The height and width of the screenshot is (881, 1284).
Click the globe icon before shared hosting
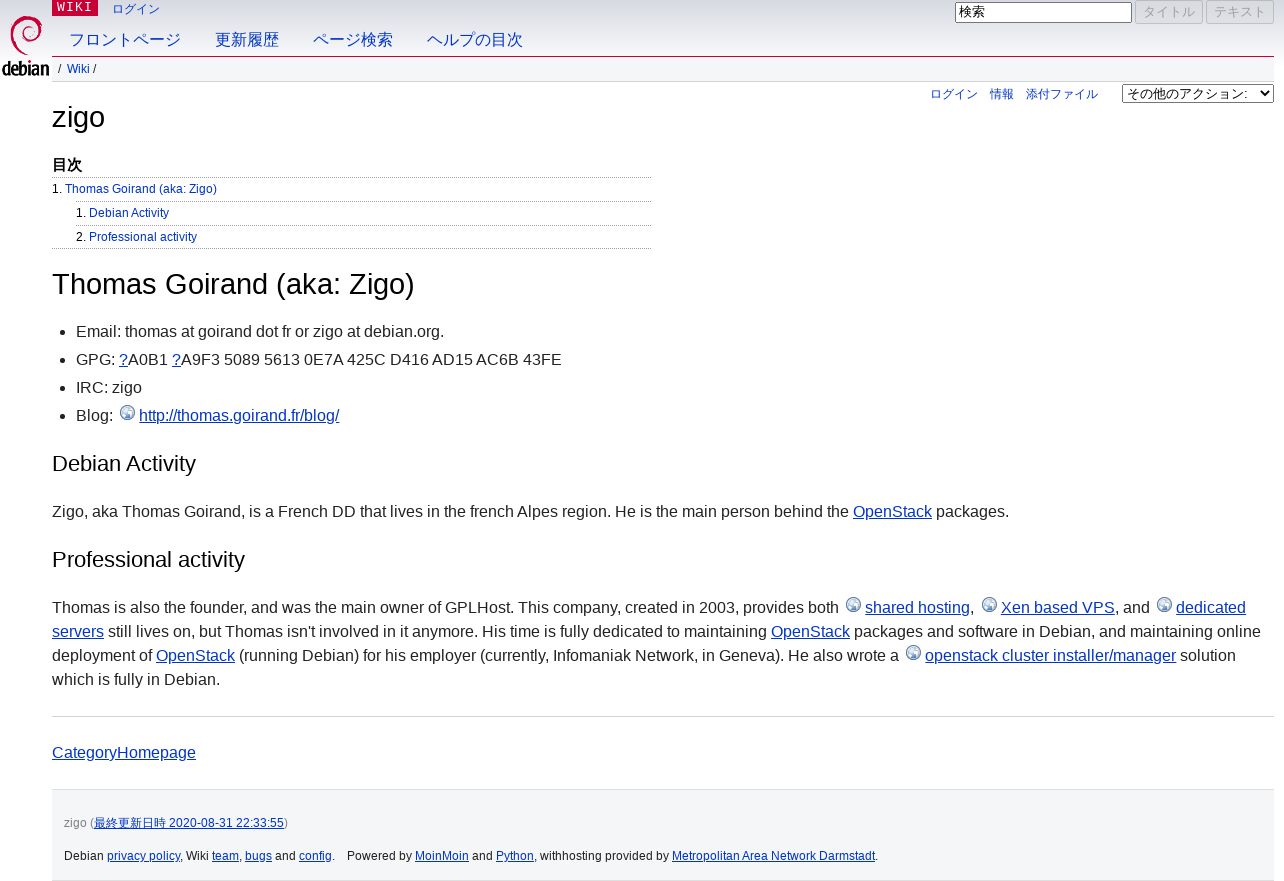[853, 605]
